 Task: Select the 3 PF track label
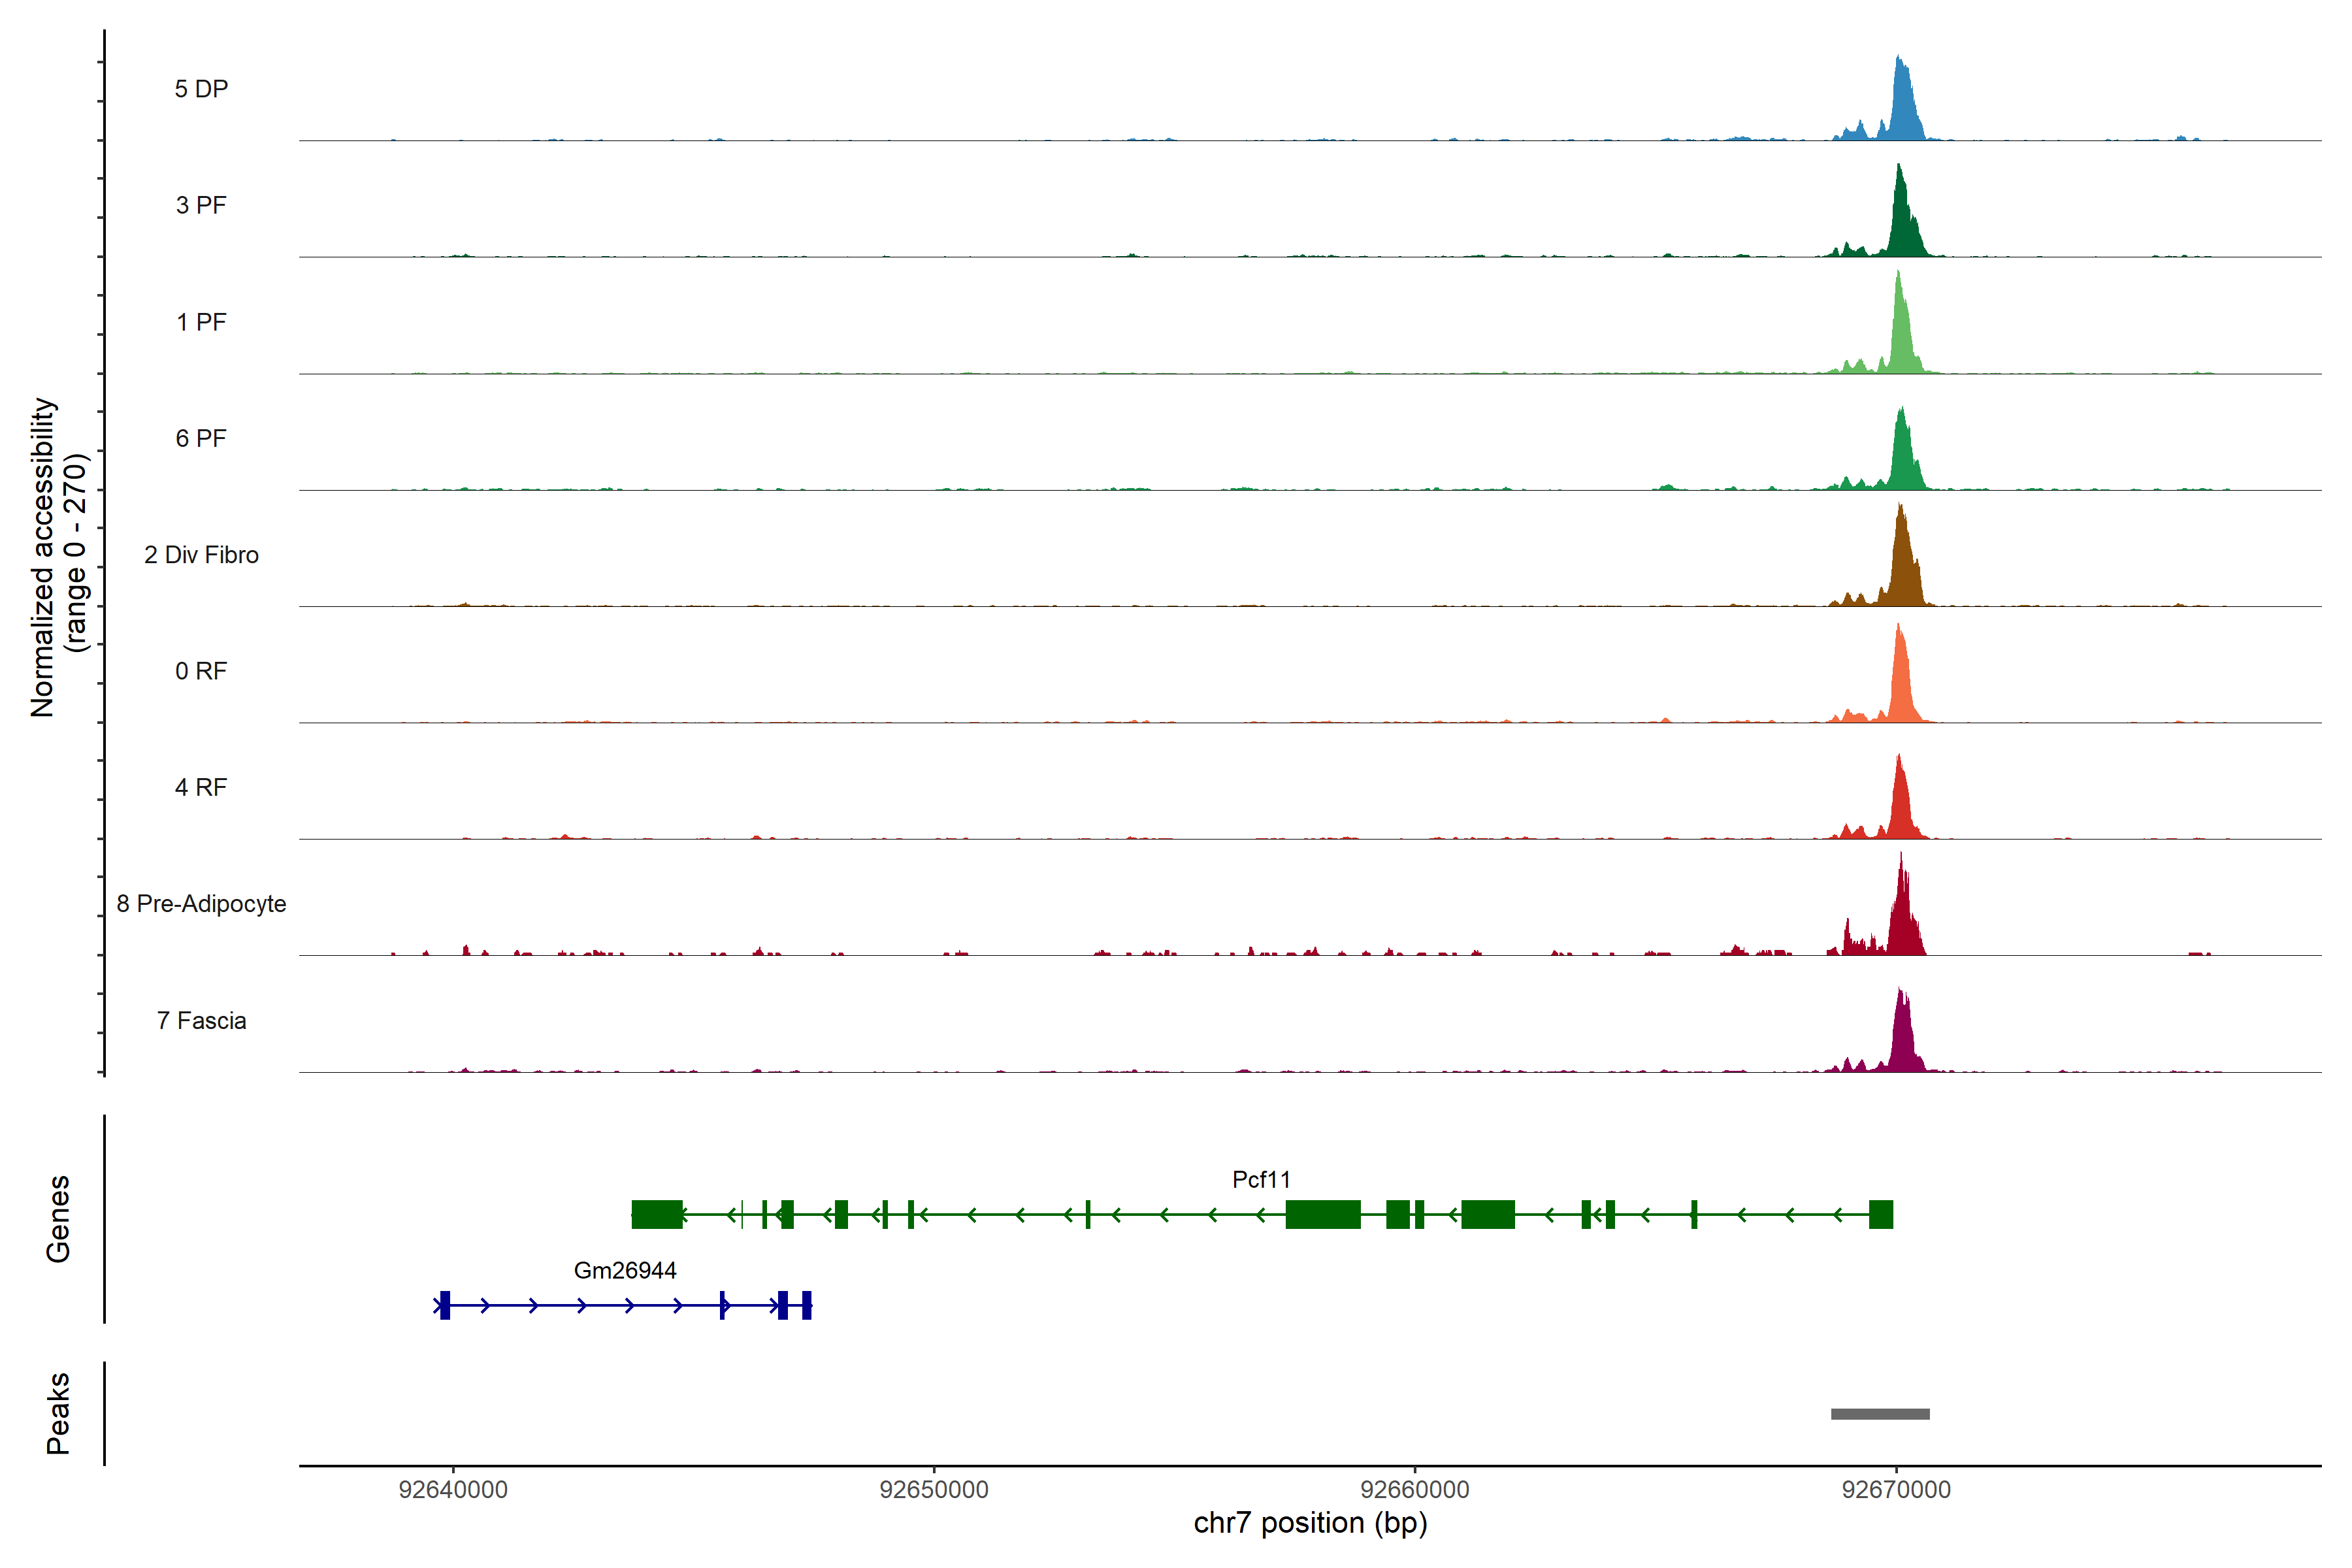[x=201, y=205]
